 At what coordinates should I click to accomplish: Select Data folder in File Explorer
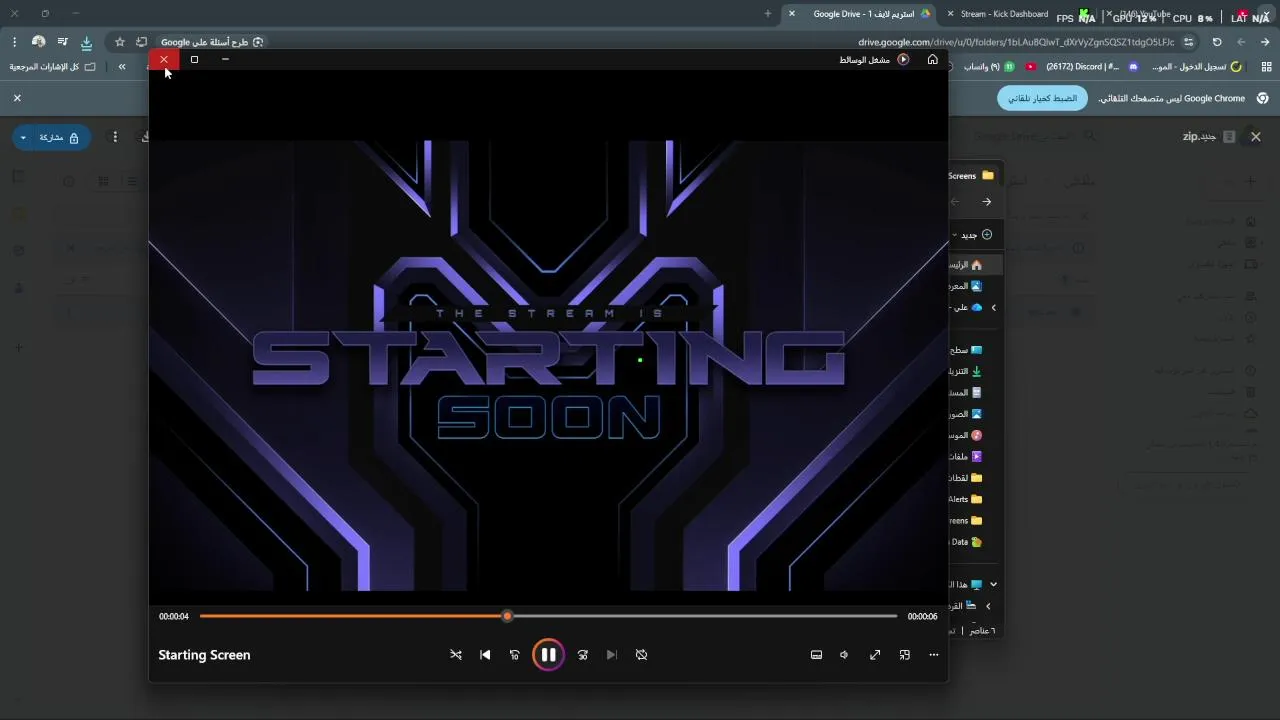966,542
